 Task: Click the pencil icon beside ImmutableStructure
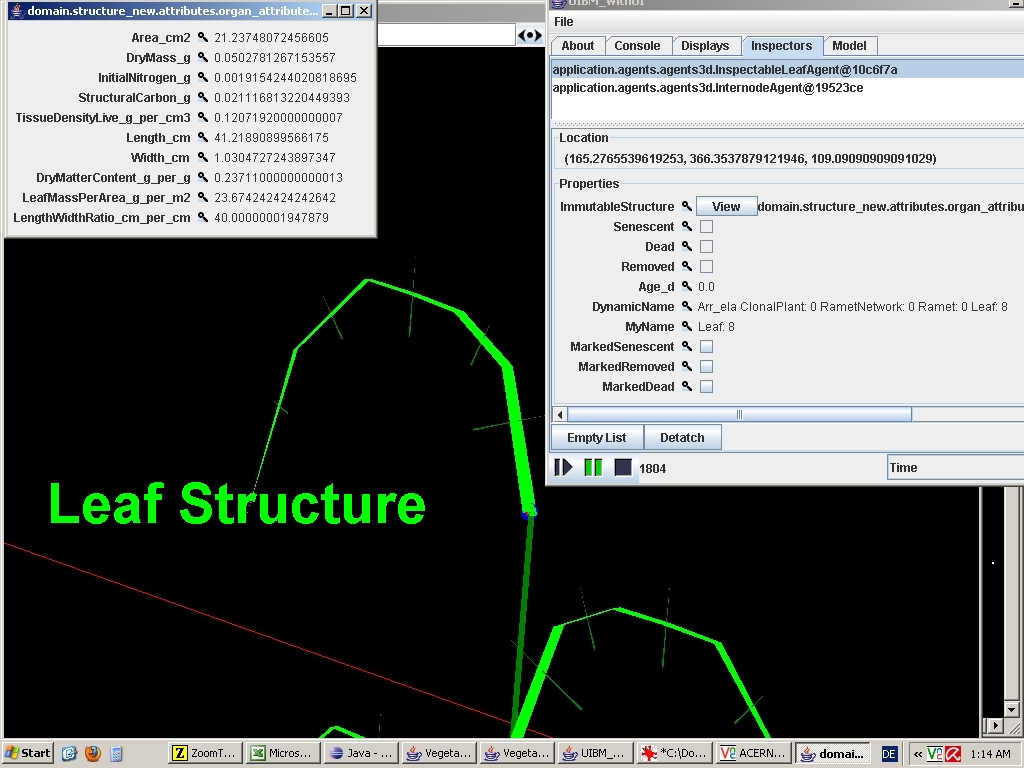click(x=687, y=206)
